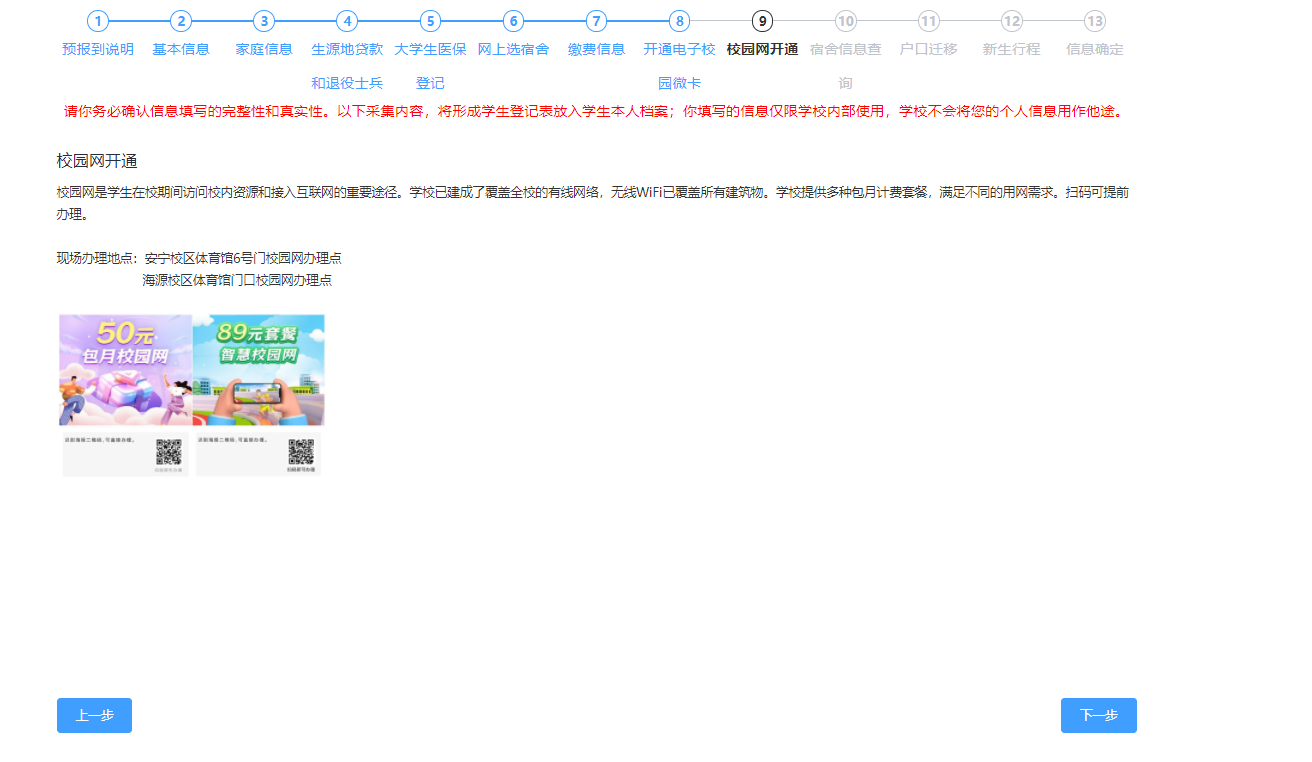
Task: Click the circled step 2 icon above 基本信息
Action: [179, 18]
